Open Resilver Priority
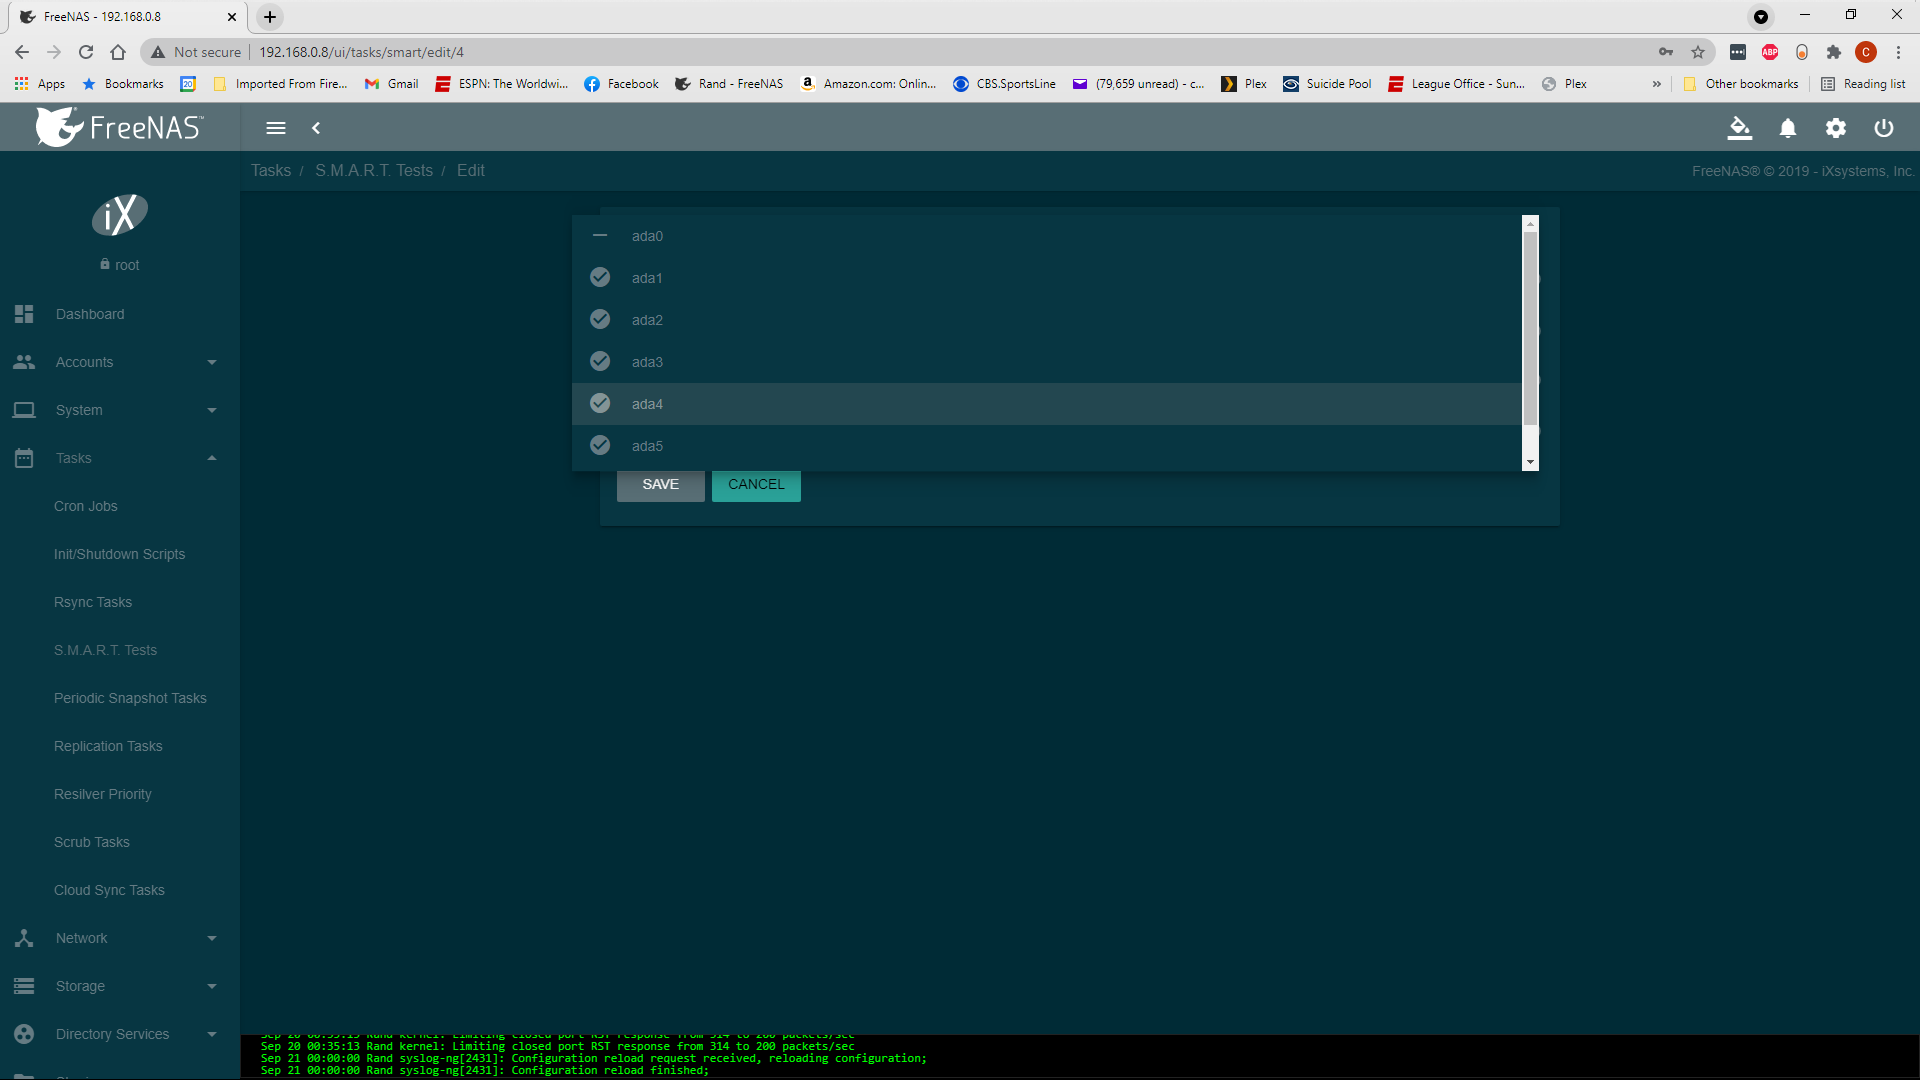1920x1080 pixels. [103, 794]
